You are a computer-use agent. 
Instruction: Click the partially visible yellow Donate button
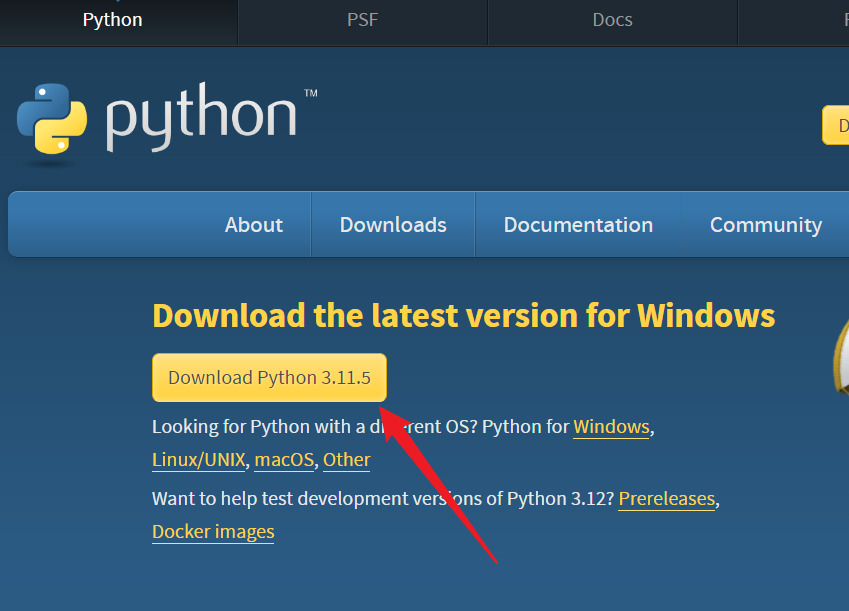pos(836,125)
